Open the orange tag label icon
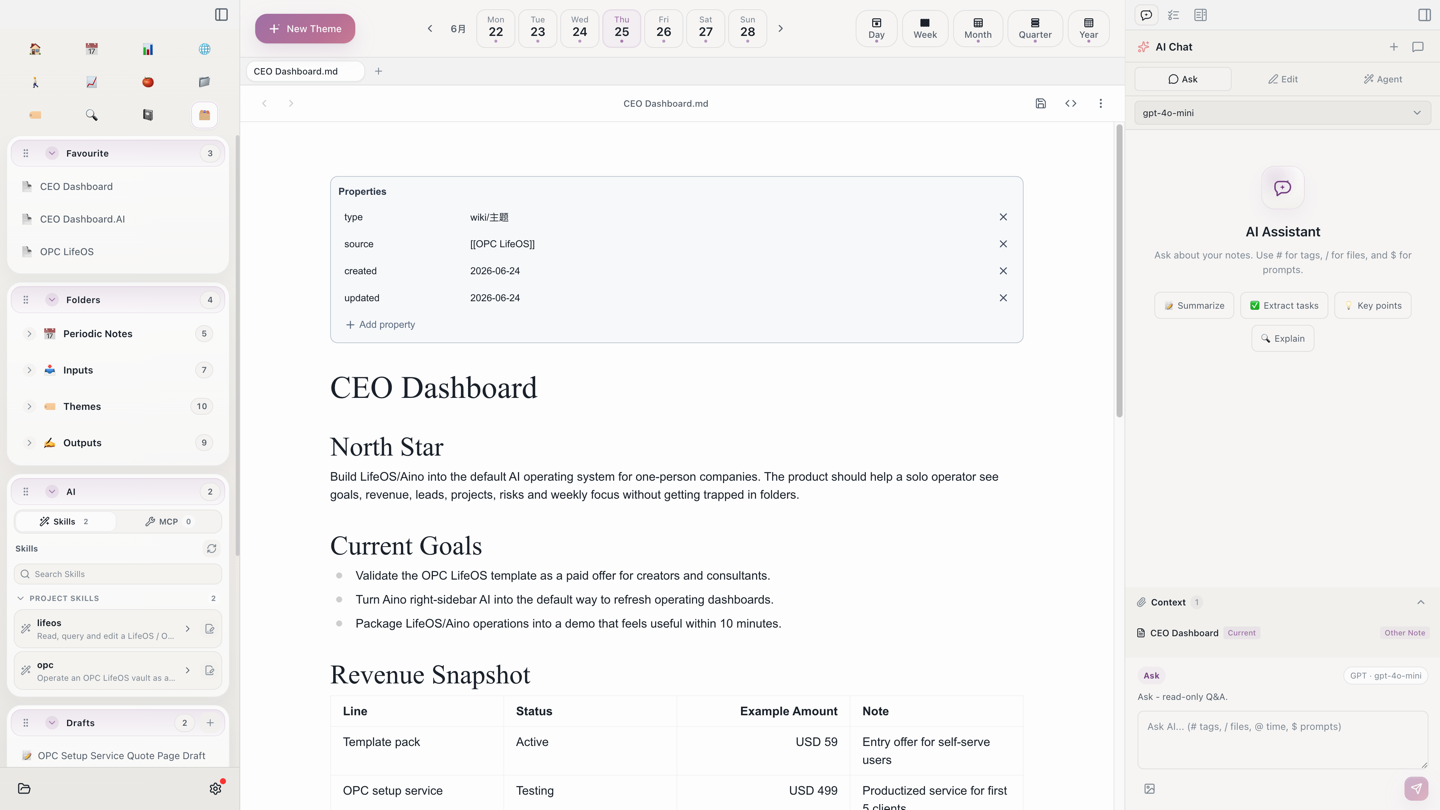This screenshot has height=810, width=1440. point(35,115)
